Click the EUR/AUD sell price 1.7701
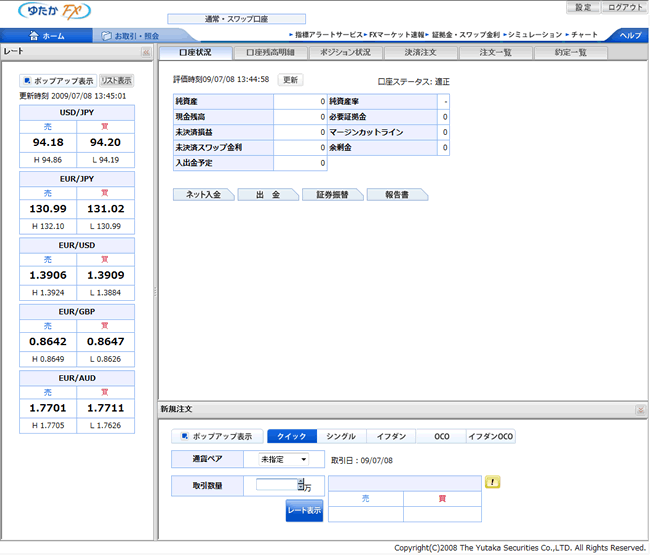The width and height of the screenshot is (650, 555). tap(48, 408)
